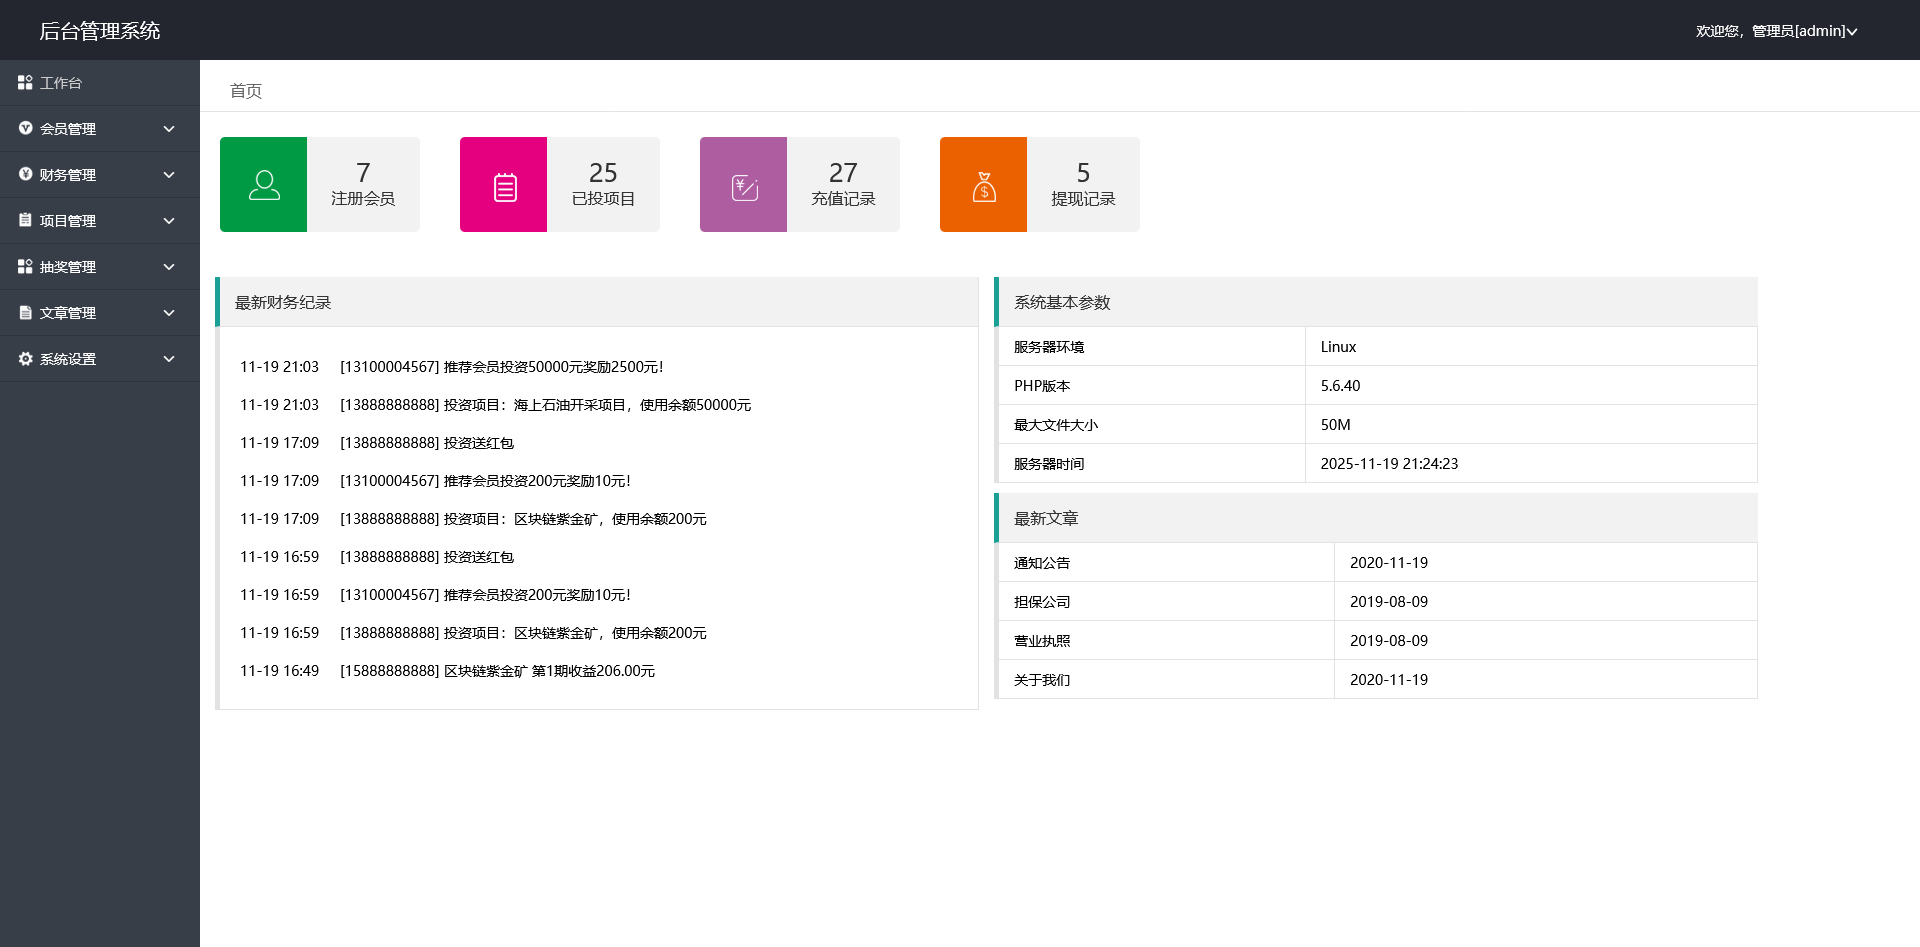Viewport: 1920px width, 947px height.
Task: Click the 文章管理 document icon
Action: pyautogui.click(x=25, y=313)
